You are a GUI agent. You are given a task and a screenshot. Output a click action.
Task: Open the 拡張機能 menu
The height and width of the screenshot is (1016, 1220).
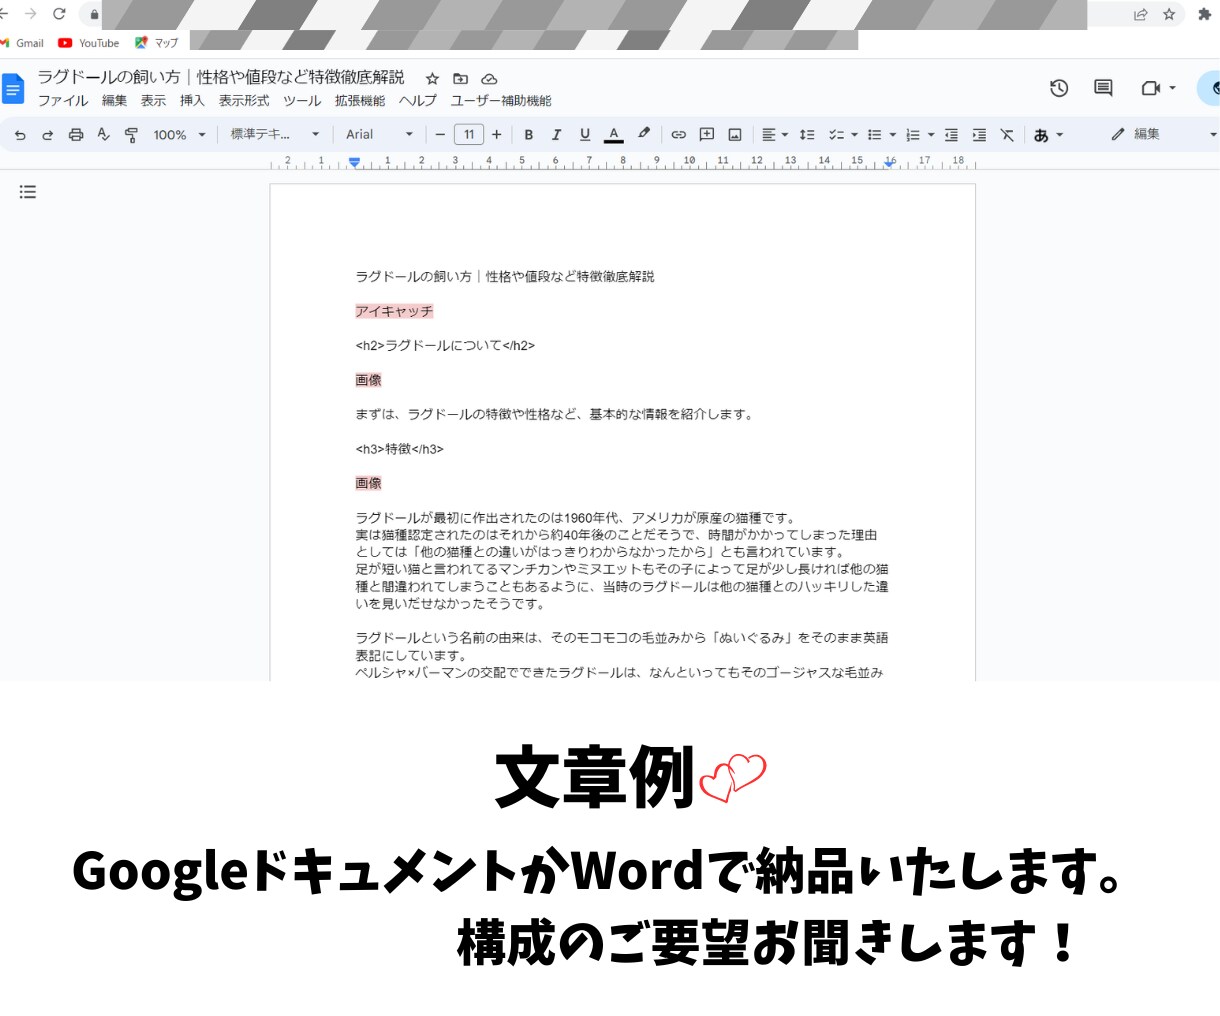point(360,101)
